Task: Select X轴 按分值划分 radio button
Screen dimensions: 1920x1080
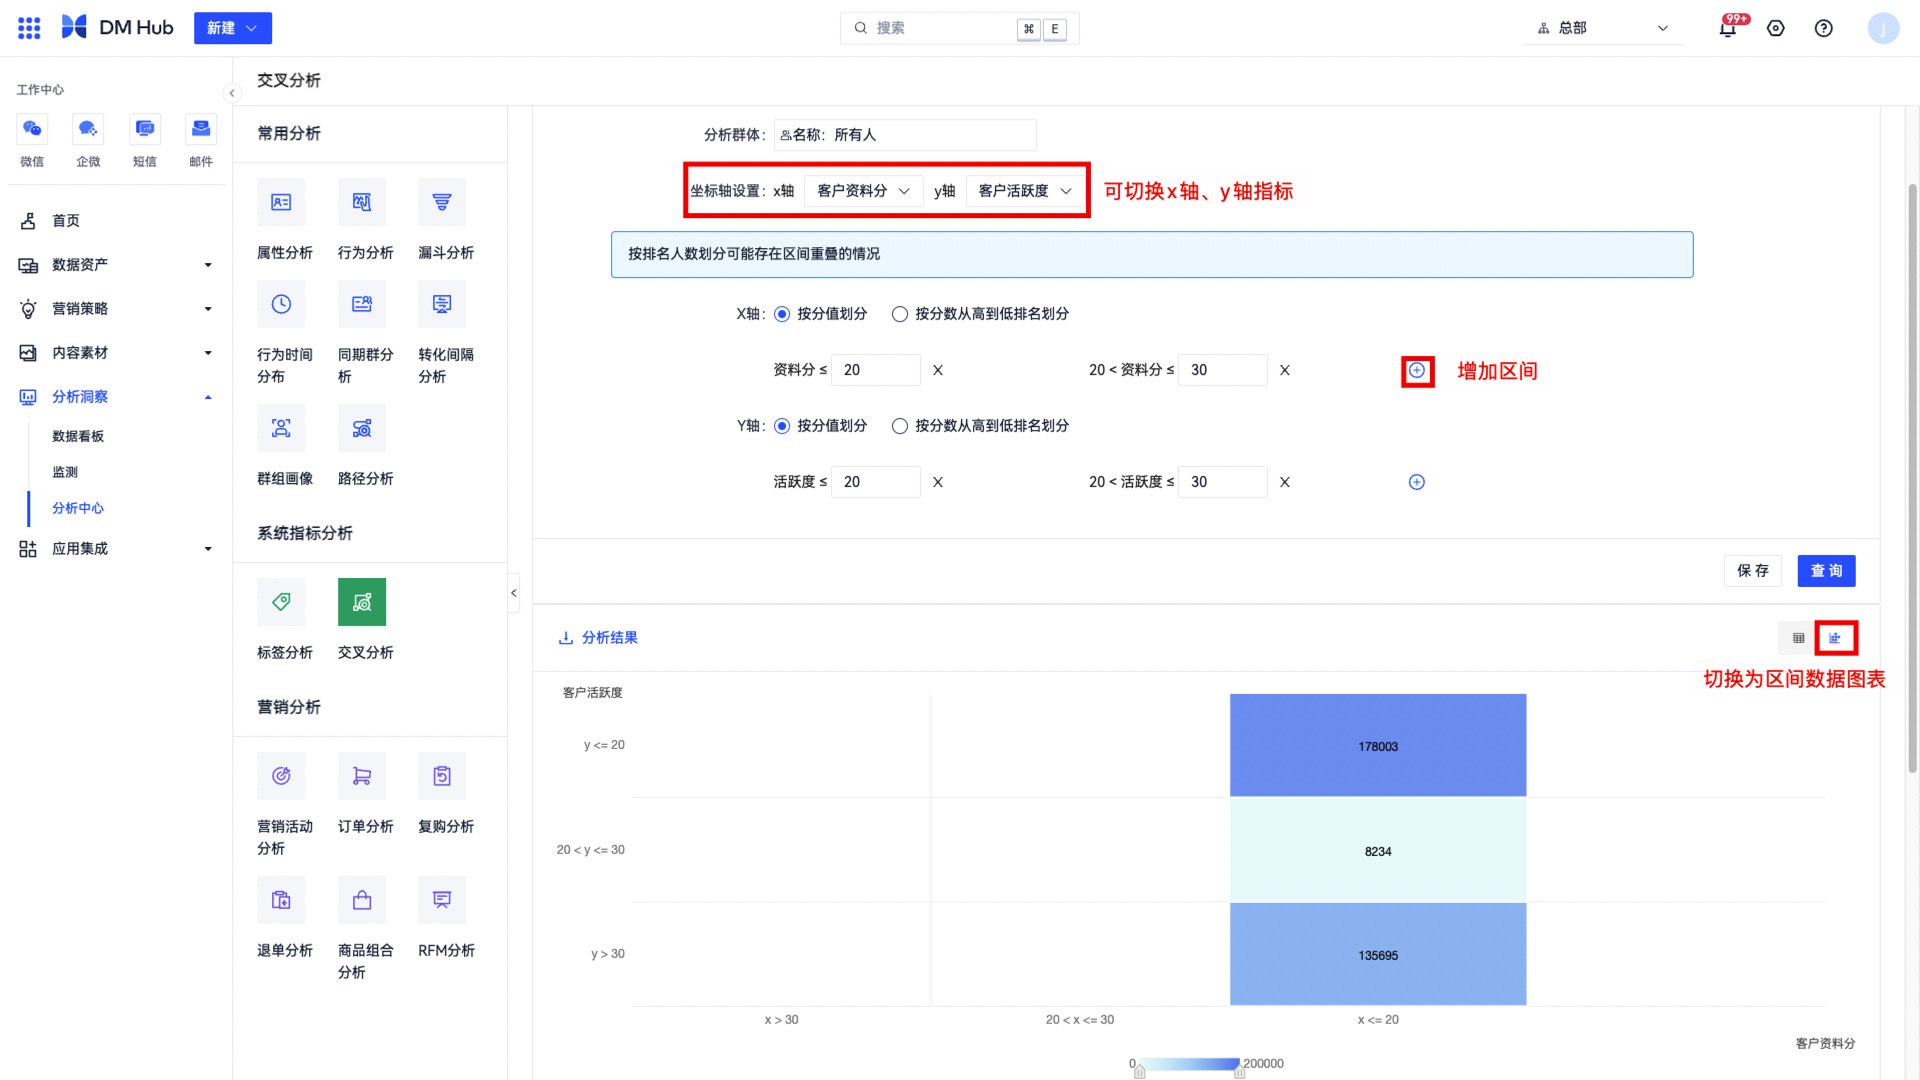Action: (x=782, y=314)
